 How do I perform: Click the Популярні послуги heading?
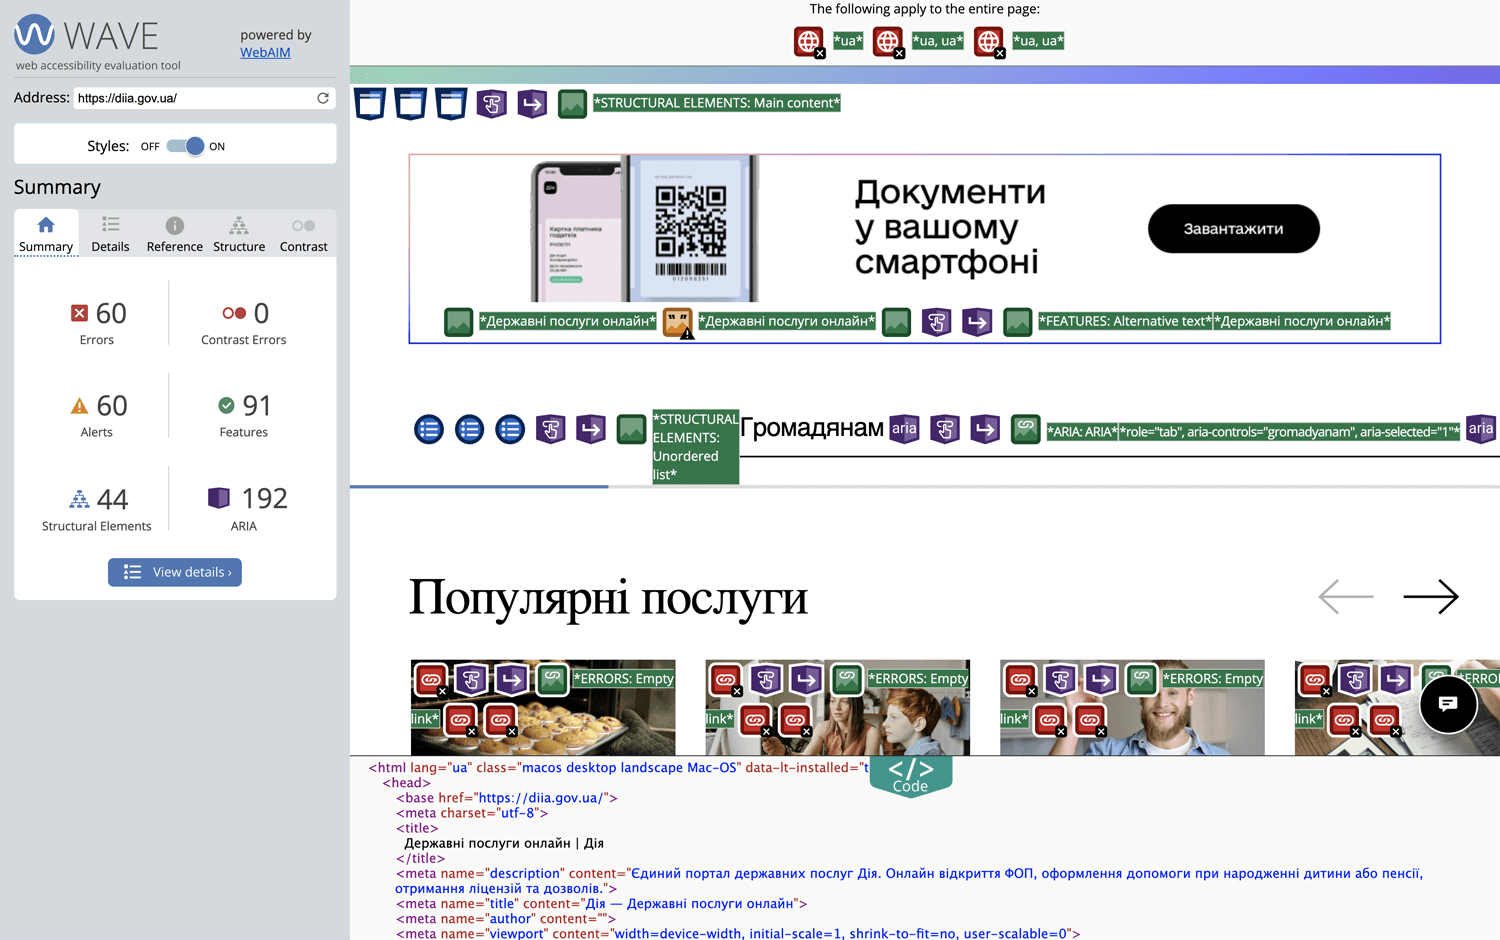pos(608,597)
